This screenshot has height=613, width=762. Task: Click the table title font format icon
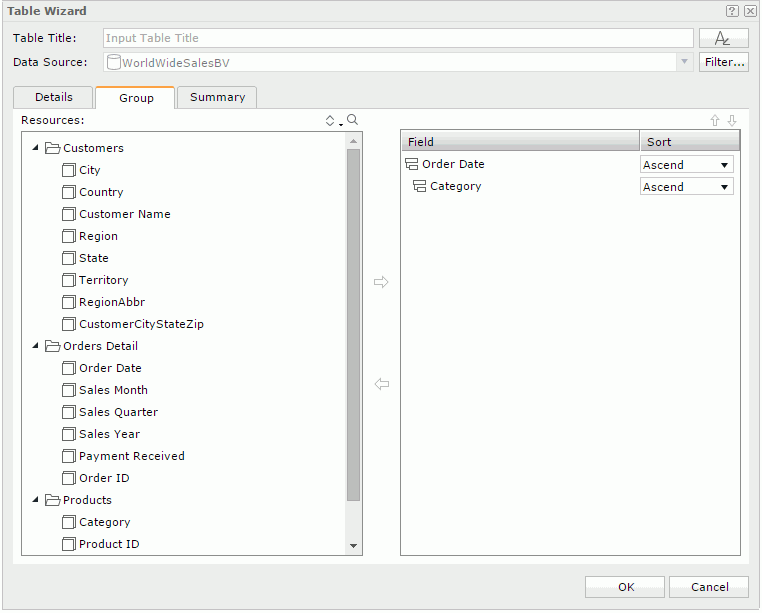pos(723,38)
